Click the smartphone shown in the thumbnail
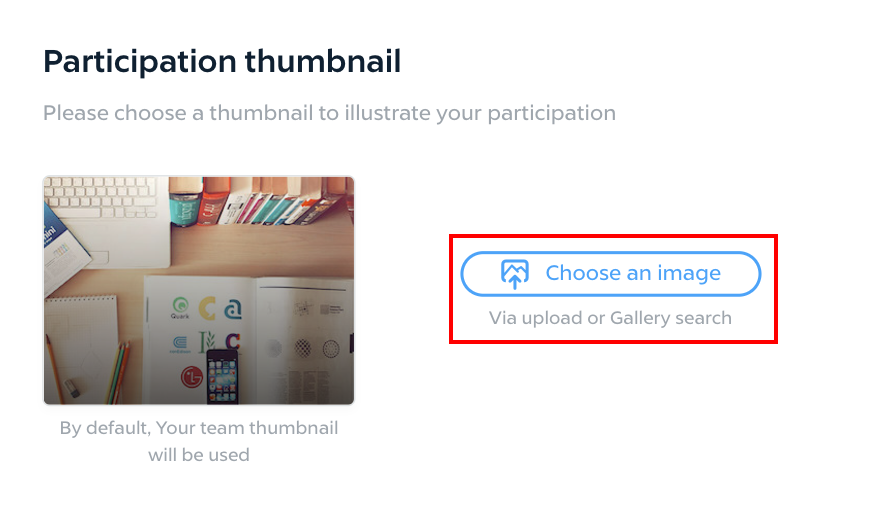878x510 pixels. tap(222, 376)
